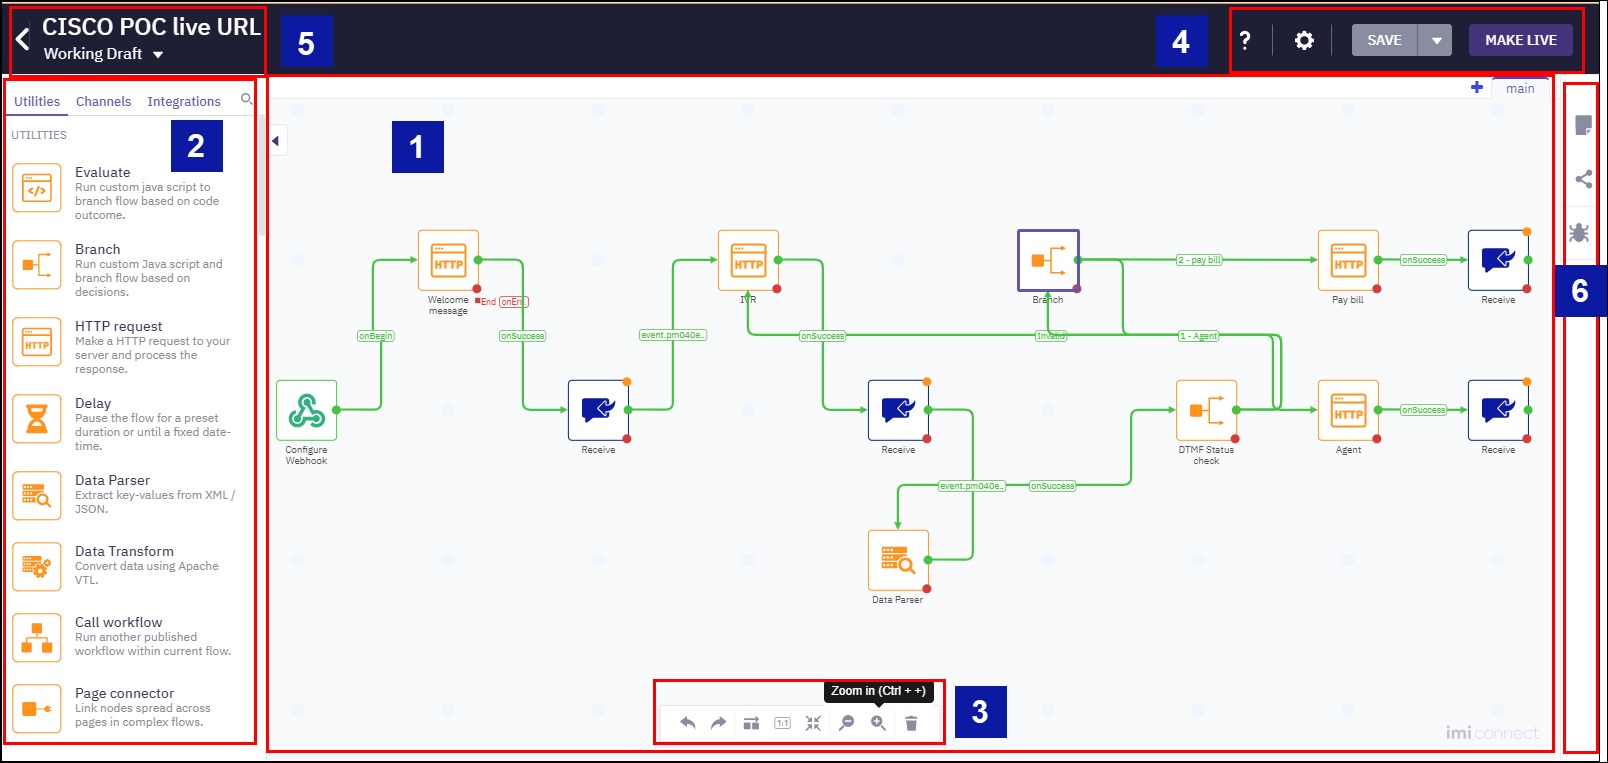Image resolution: width=1608 pixels, height=763 pixels.
Task: Search the node palette with the magnifier
Action: click(246, 99)
